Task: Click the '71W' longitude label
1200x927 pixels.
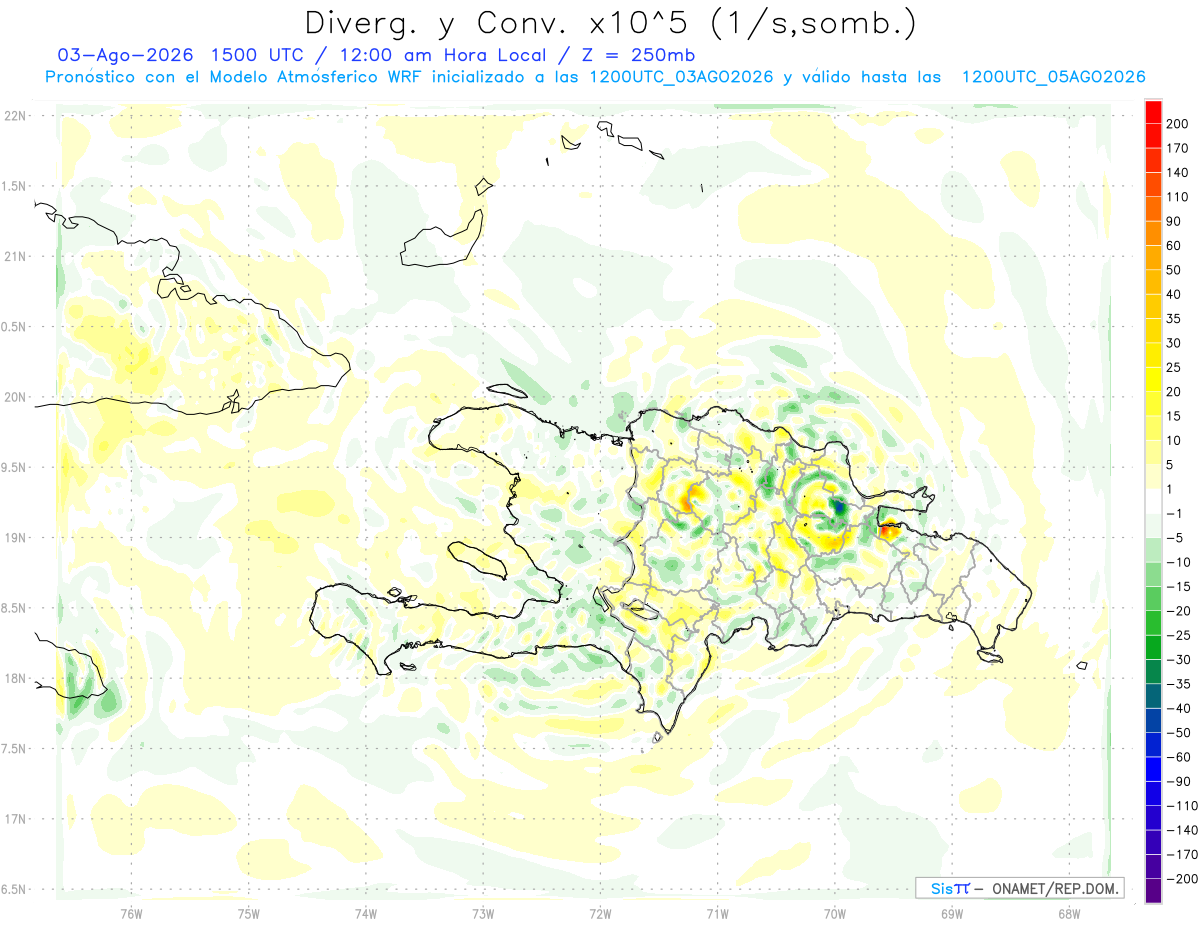Action: click(x=717, y=912)
